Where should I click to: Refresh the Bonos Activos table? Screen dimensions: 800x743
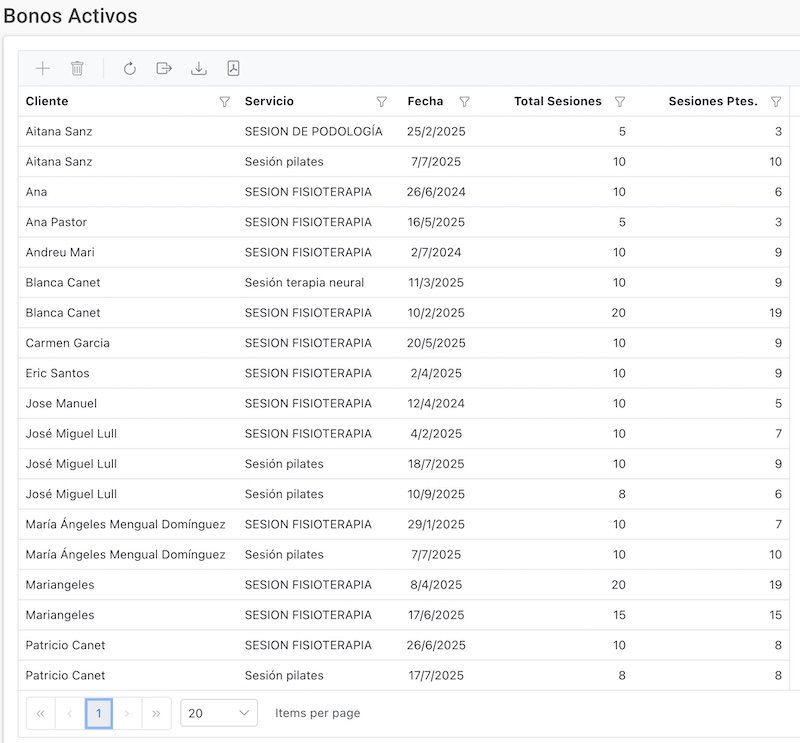[129, 69]
